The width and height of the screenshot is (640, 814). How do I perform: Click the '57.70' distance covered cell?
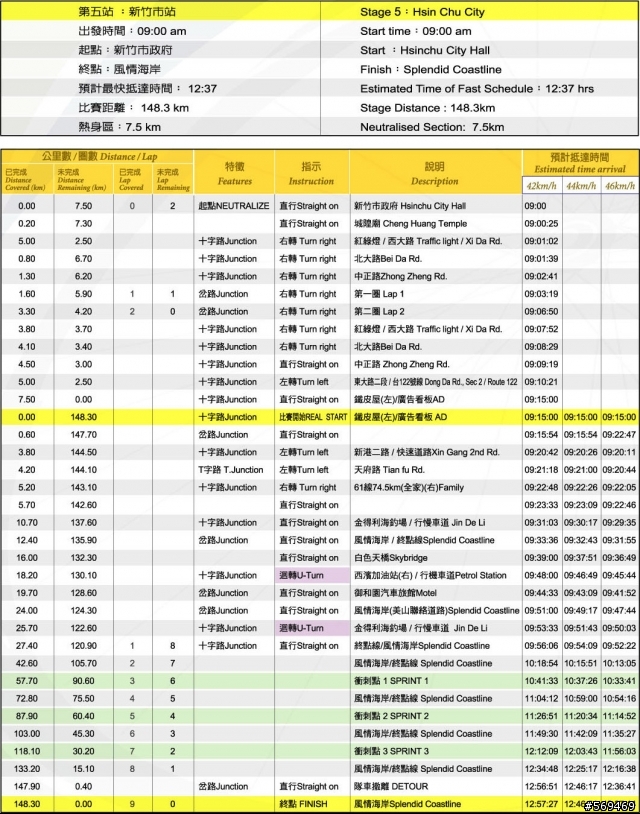point(26,681)
